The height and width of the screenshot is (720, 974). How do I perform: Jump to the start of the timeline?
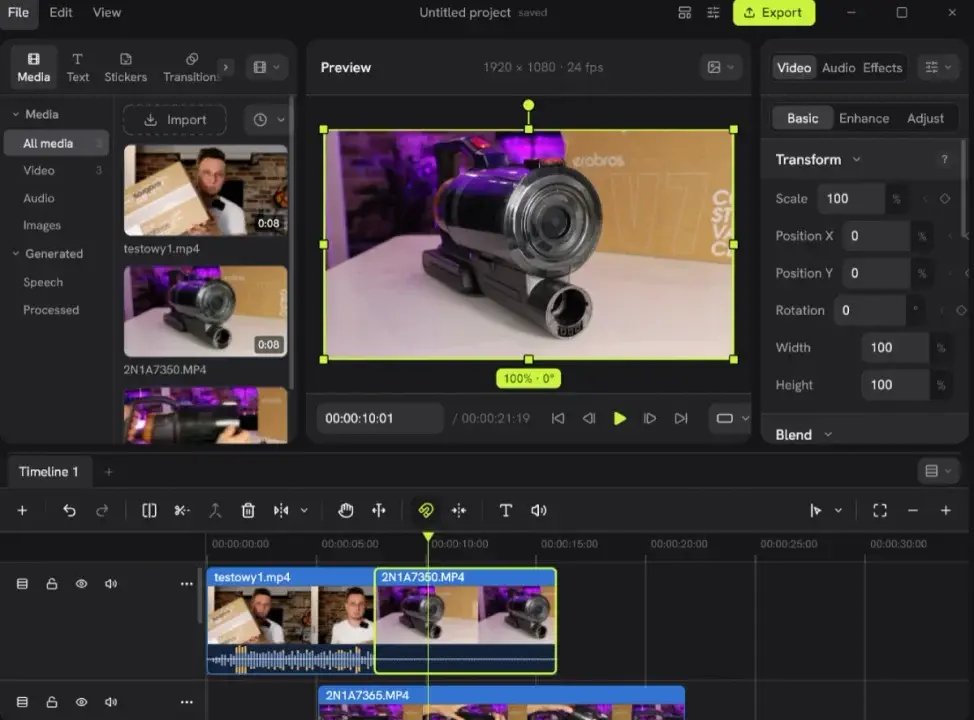click(558, 419)
